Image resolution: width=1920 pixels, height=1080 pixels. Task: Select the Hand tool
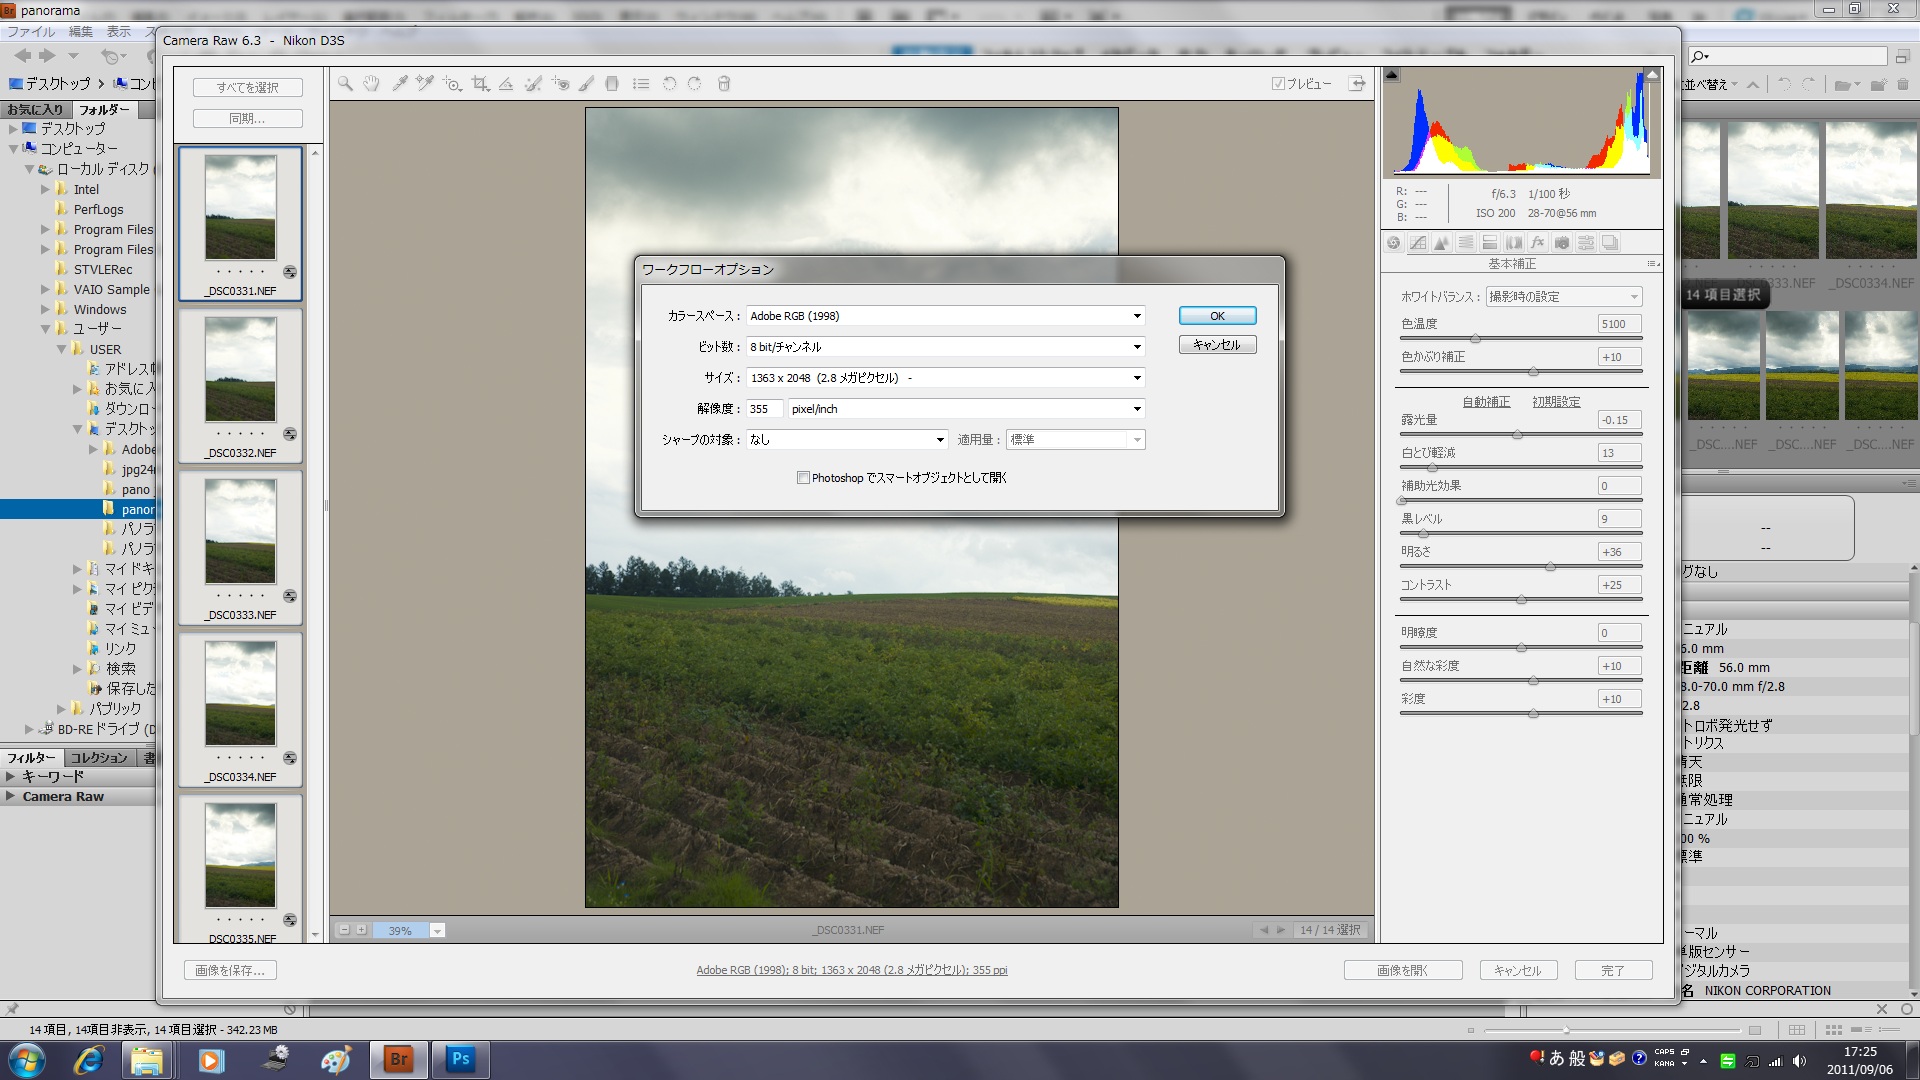371,84
